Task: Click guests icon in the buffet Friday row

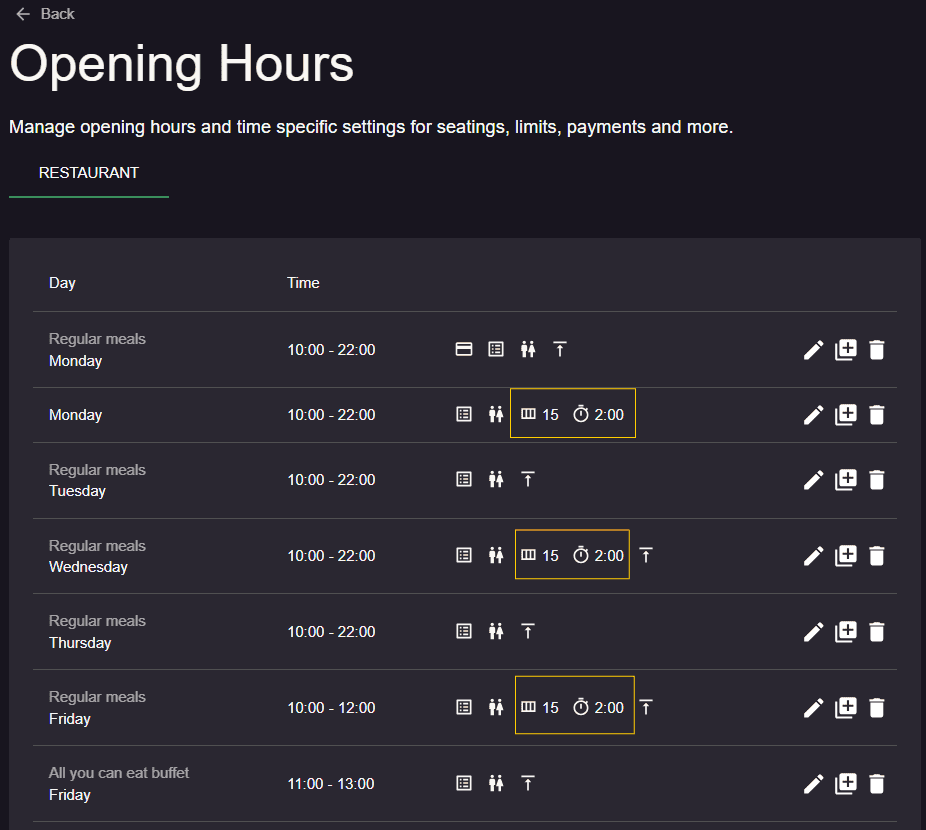Action: pos(496,783)
